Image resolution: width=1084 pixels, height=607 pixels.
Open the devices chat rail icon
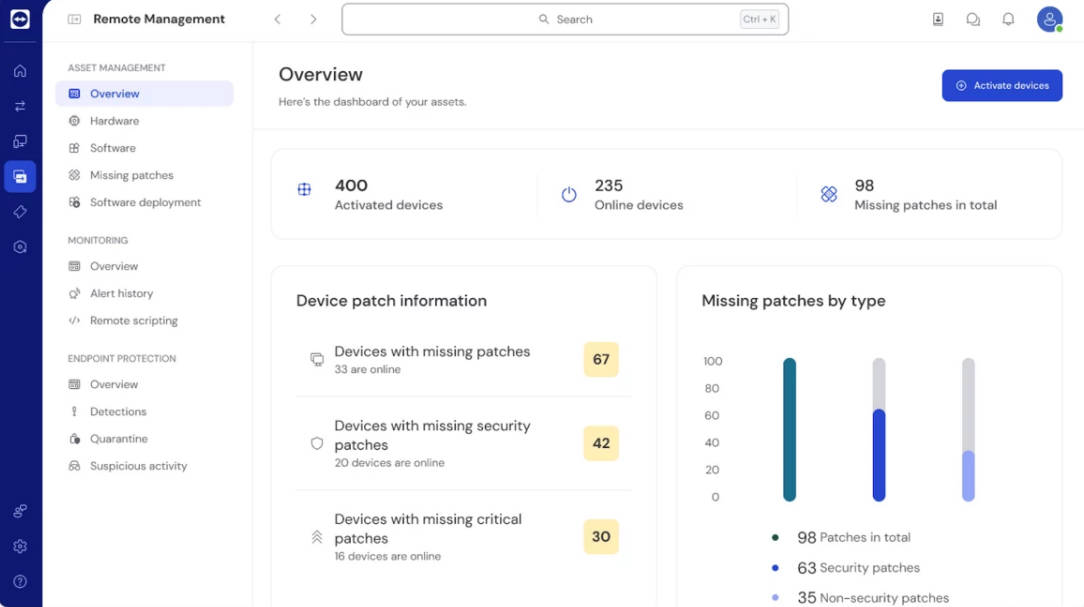click(x=20, y=141)
